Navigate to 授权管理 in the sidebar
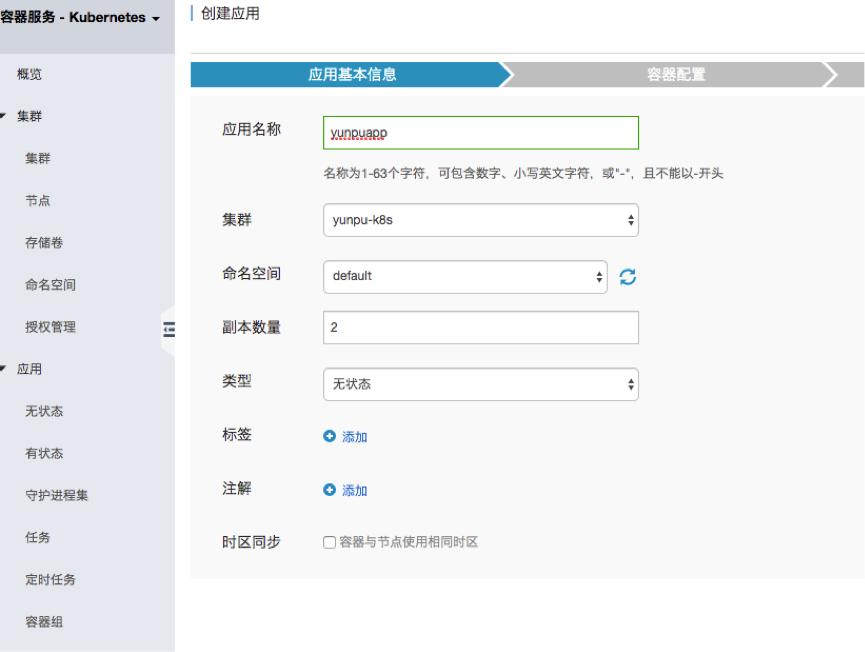Screen dimensions: 865x652 50,327
